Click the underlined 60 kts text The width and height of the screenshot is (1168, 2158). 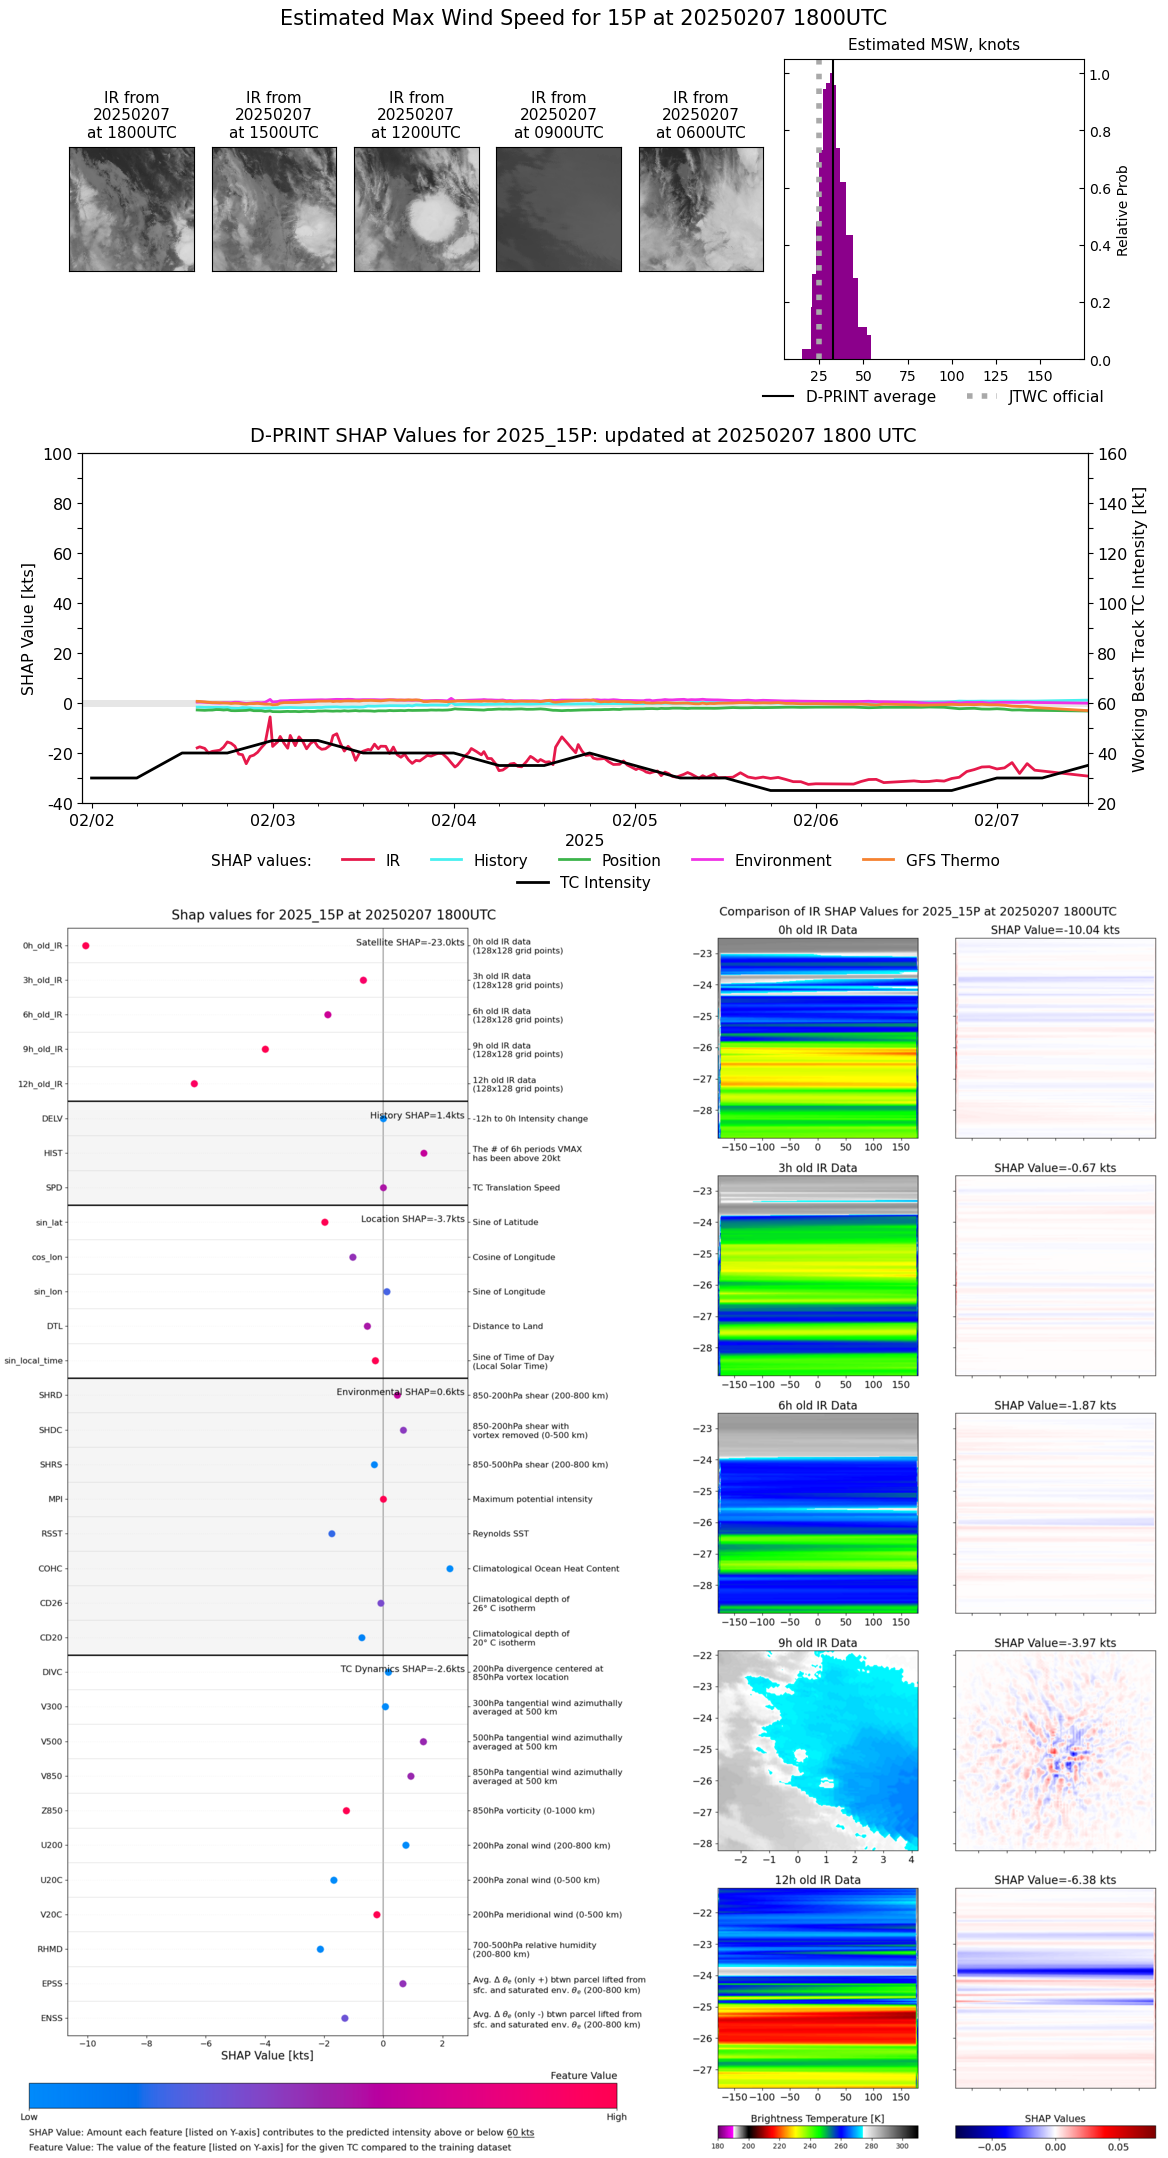tap(520, 2132)
